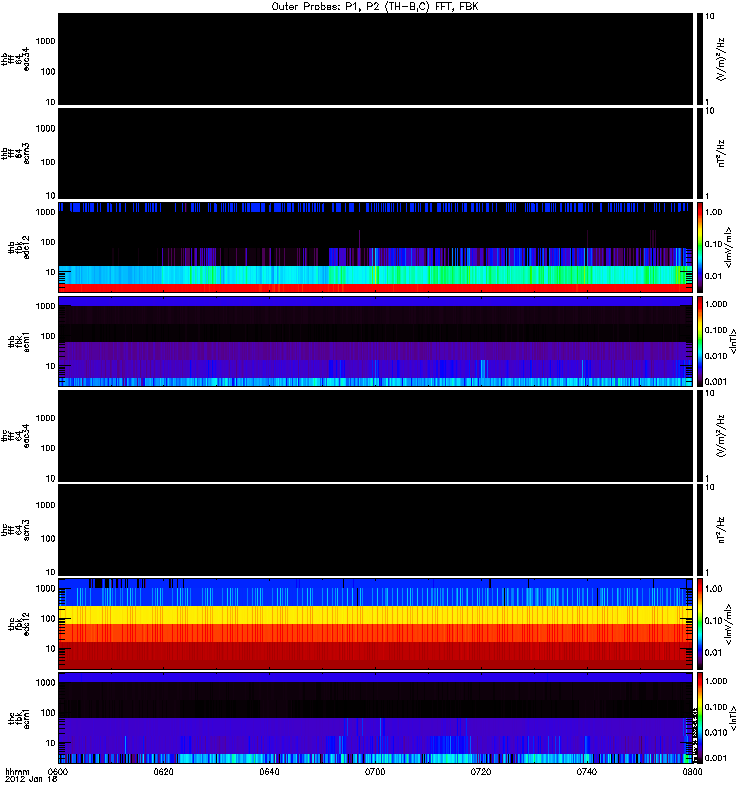Image resolution: width=750 pixels, height=800 pixels.
Task: Click inside the thc fbk scm1 spectrogram panel
Action: 375,718
